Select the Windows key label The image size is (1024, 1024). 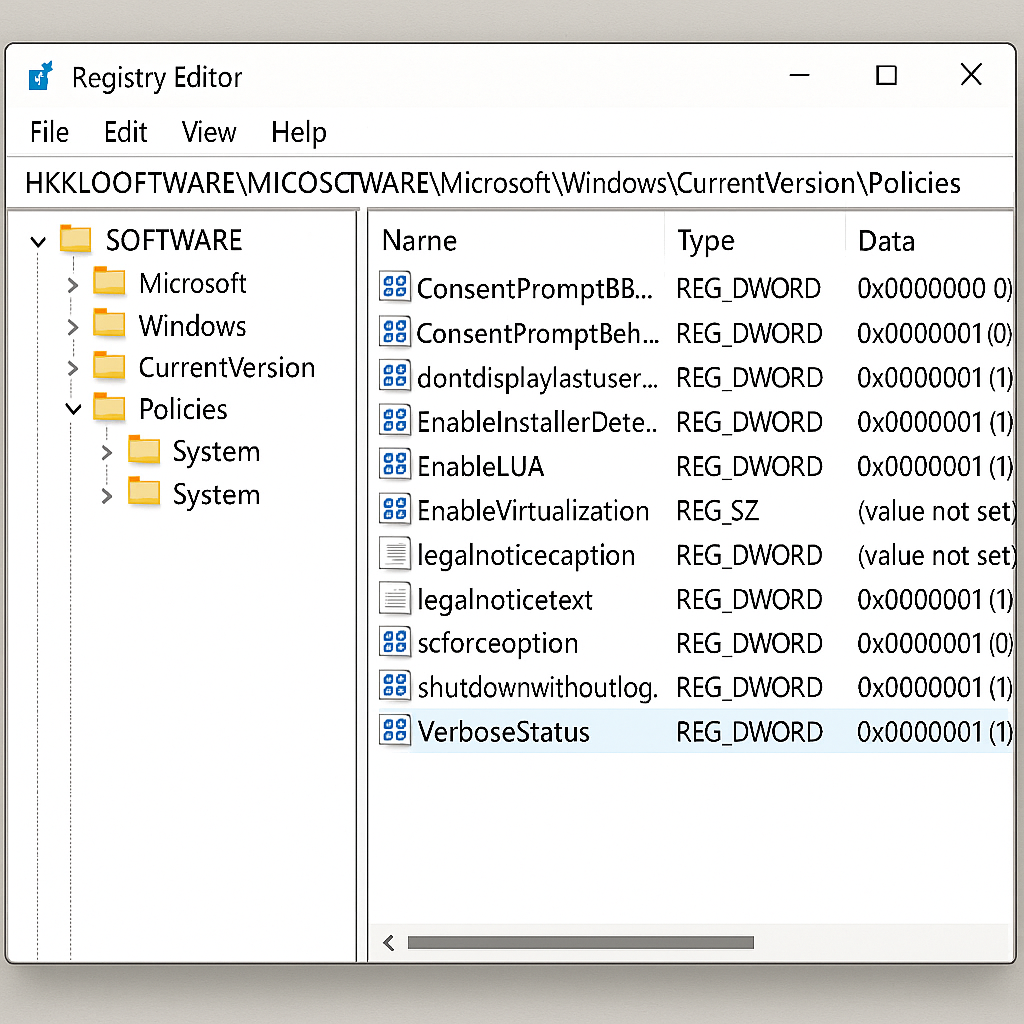click(x=193, y=326)
